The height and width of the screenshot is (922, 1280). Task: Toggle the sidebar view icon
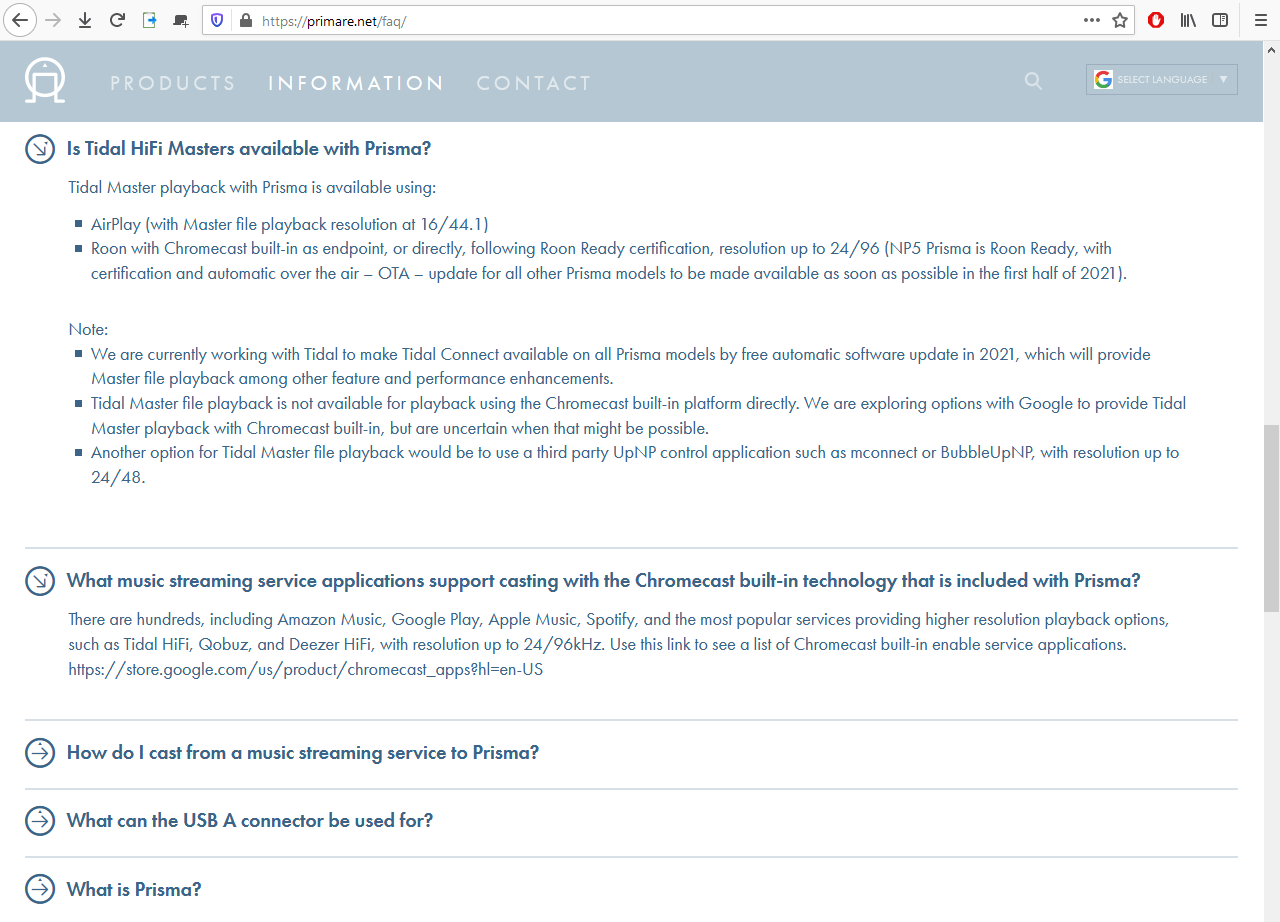[1220, 20]
